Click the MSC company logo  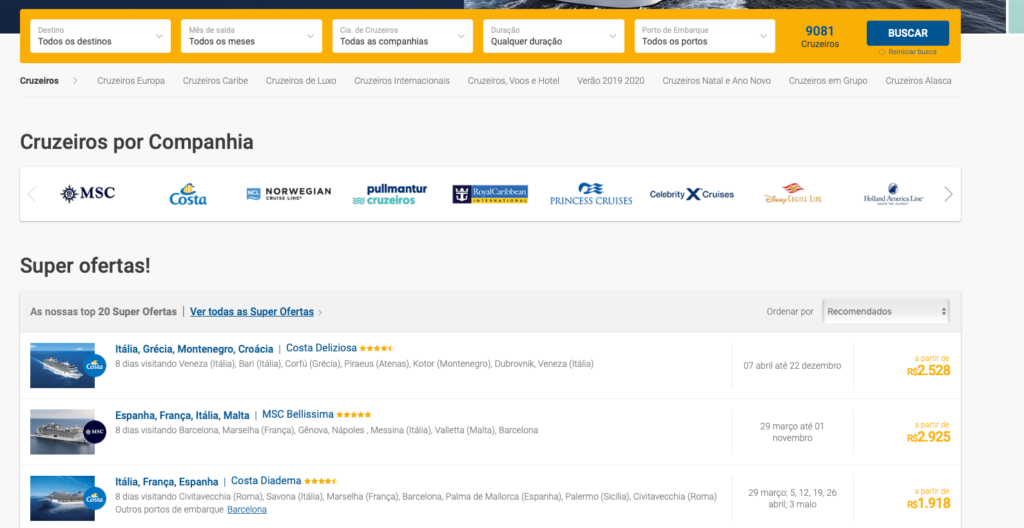(x=88, y=194)
